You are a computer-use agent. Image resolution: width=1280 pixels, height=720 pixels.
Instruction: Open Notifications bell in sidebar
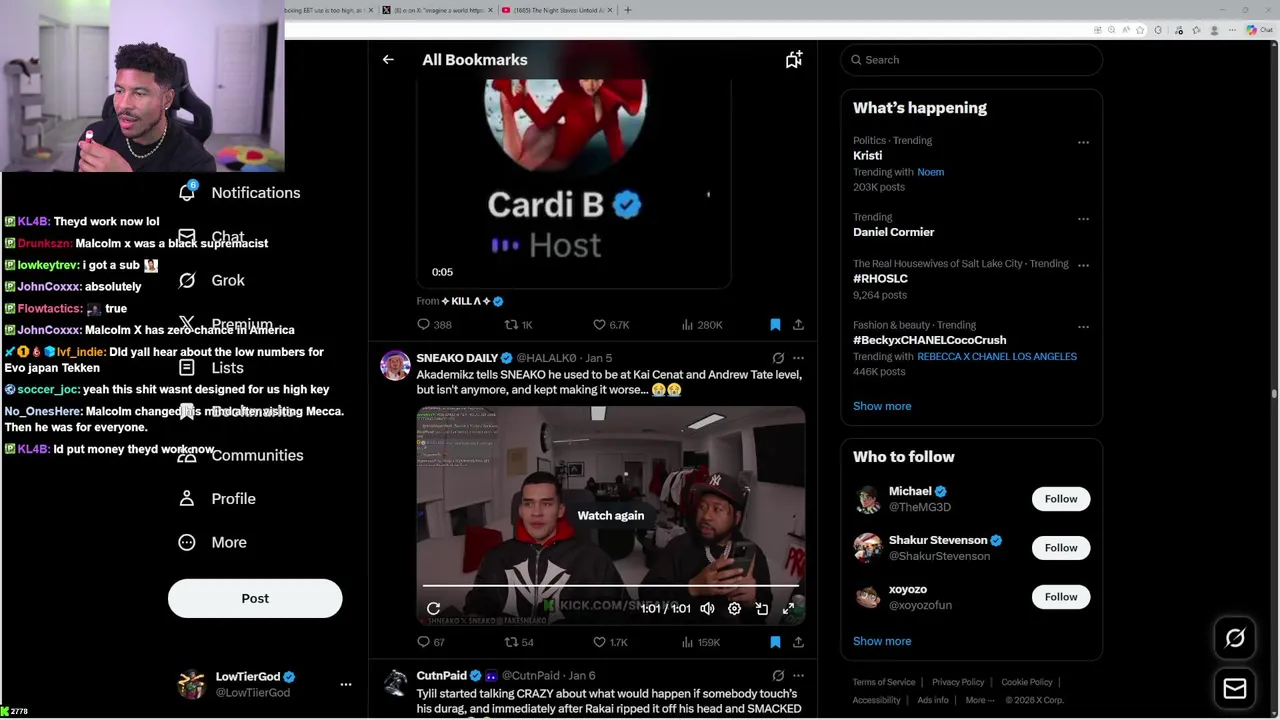[240, 193]
